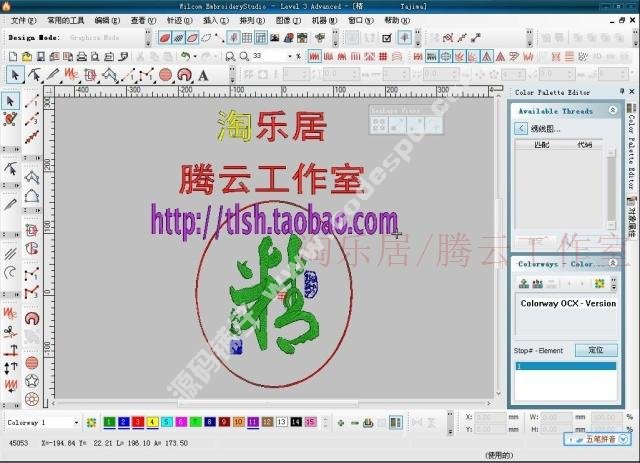Image resolution: width=640 pixels, height=463 pixels.
Task: Toggle the split palette view button
Action: [396, 423]
